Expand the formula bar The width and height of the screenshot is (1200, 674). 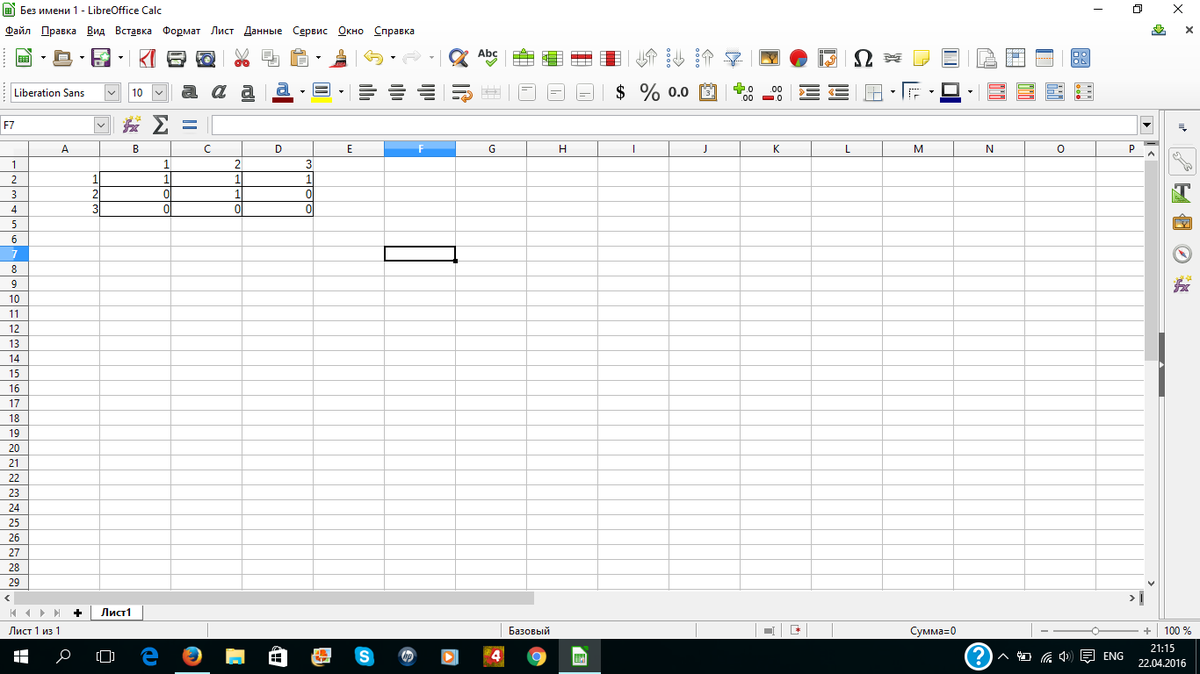point(1146,125)
